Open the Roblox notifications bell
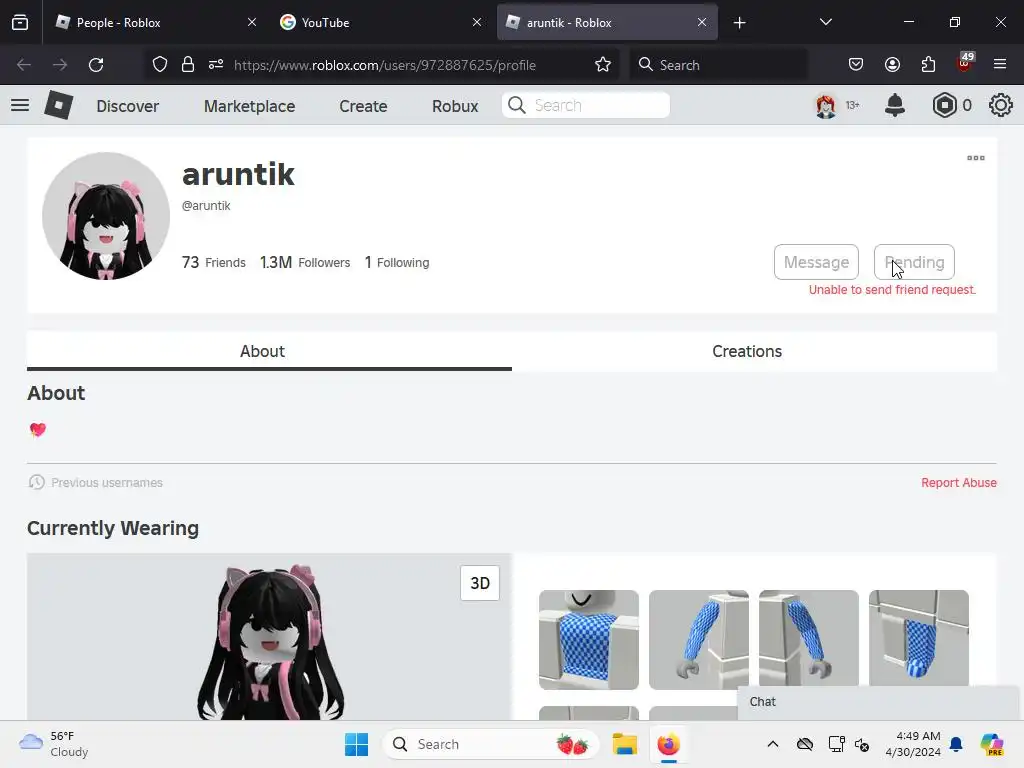The image size is (1024, 768). [x=894, y=105]
